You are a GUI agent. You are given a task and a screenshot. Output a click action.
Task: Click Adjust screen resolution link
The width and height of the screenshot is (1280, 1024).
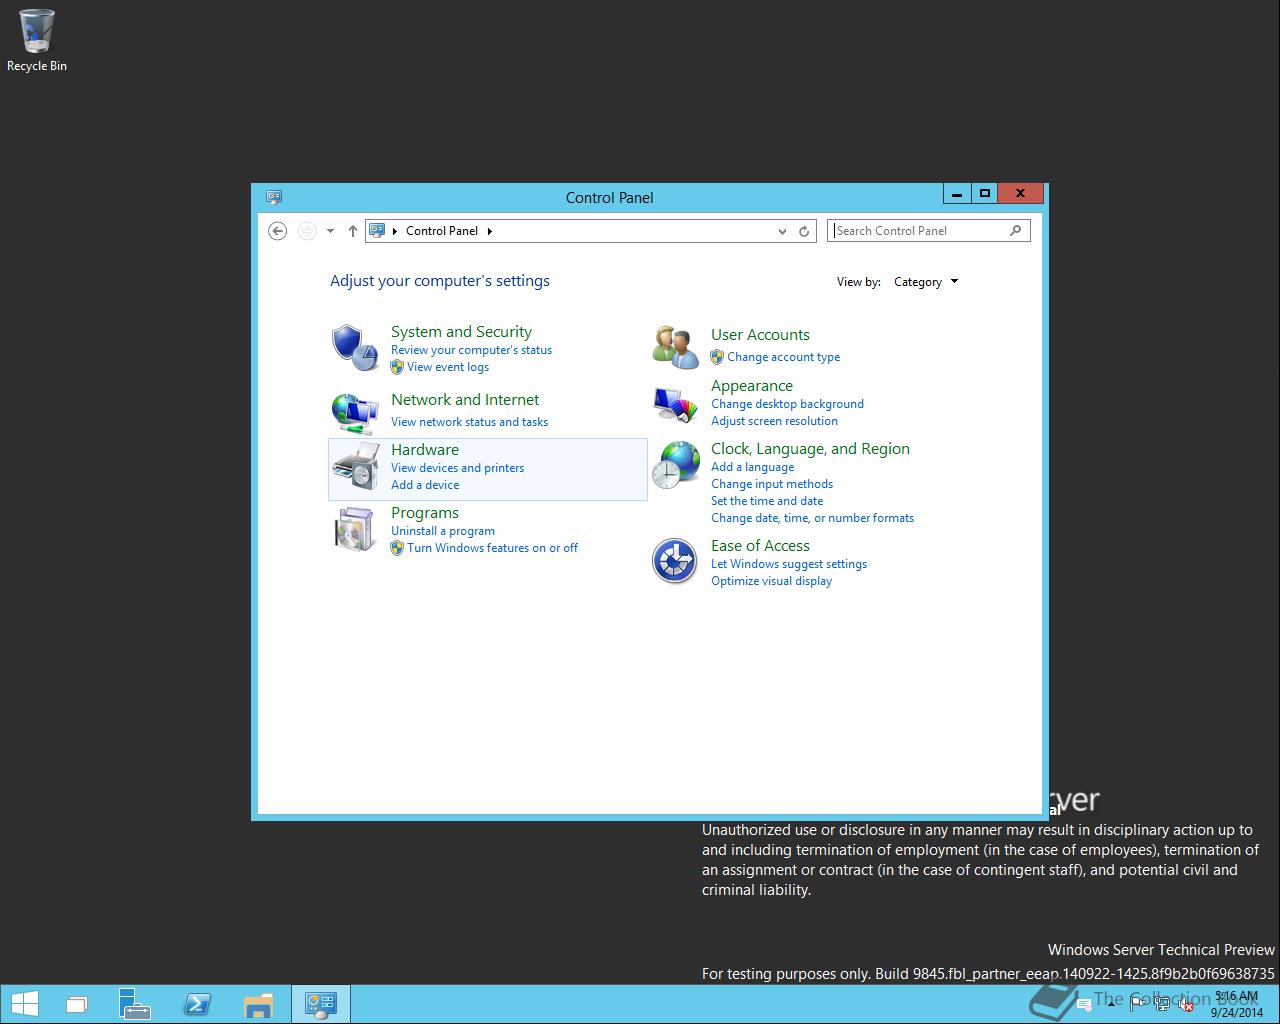coord(774,421)
